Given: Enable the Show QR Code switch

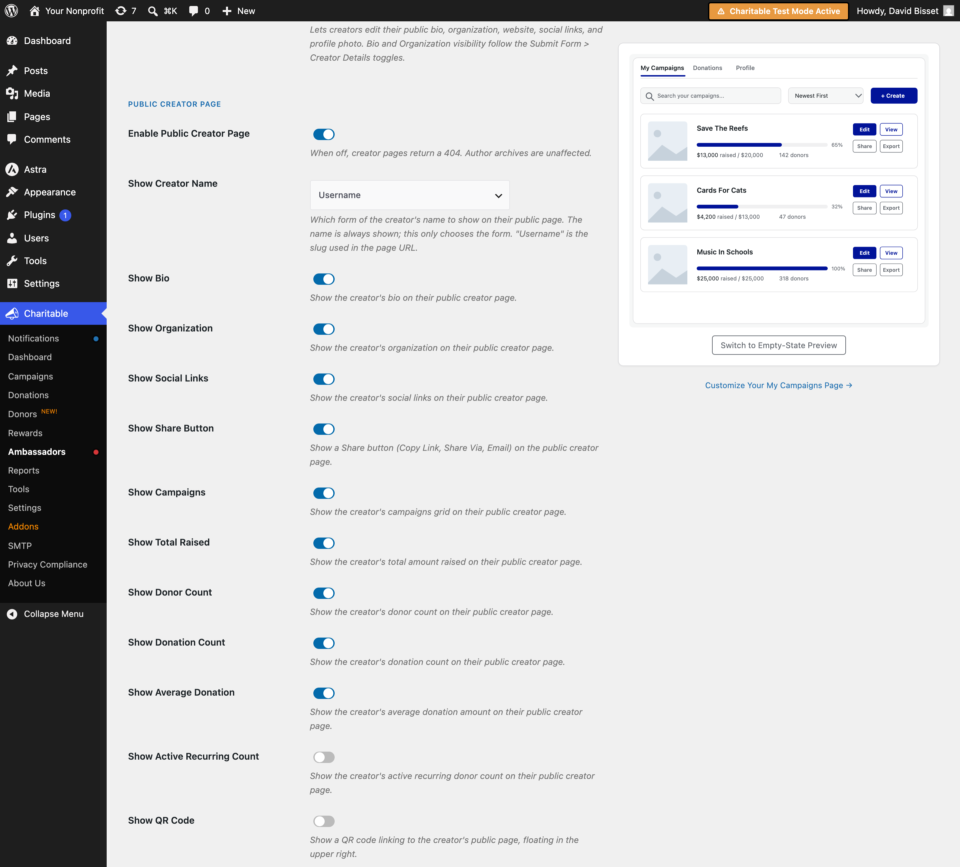Looking at the screenshot, I should click(323, 821).
